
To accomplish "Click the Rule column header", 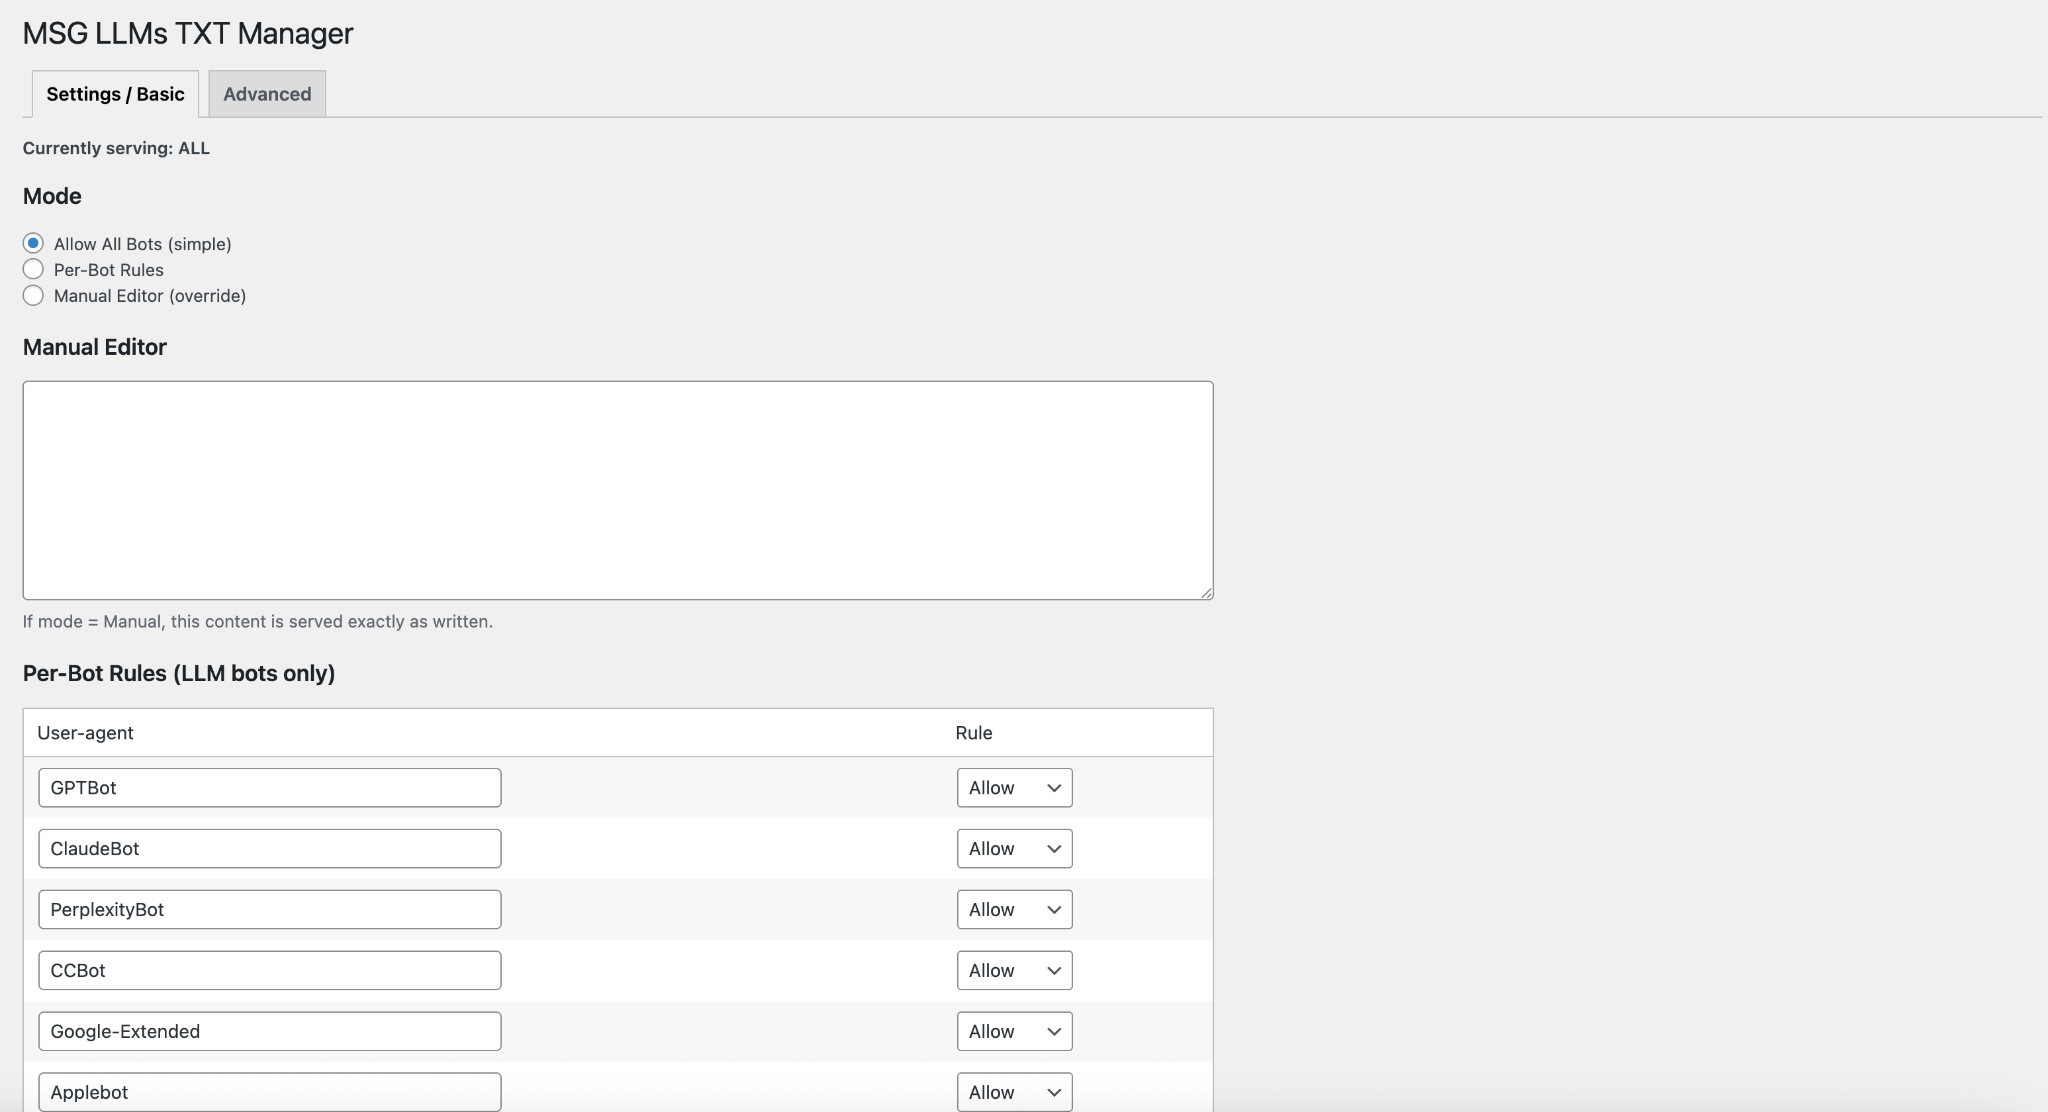I will (973, 733).
